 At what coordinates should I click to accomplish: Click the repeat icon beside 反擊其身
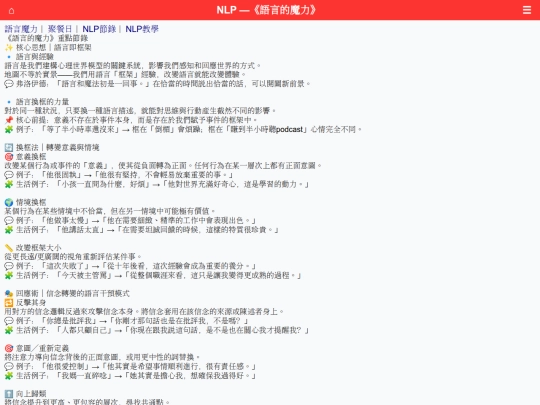[9, 303]
